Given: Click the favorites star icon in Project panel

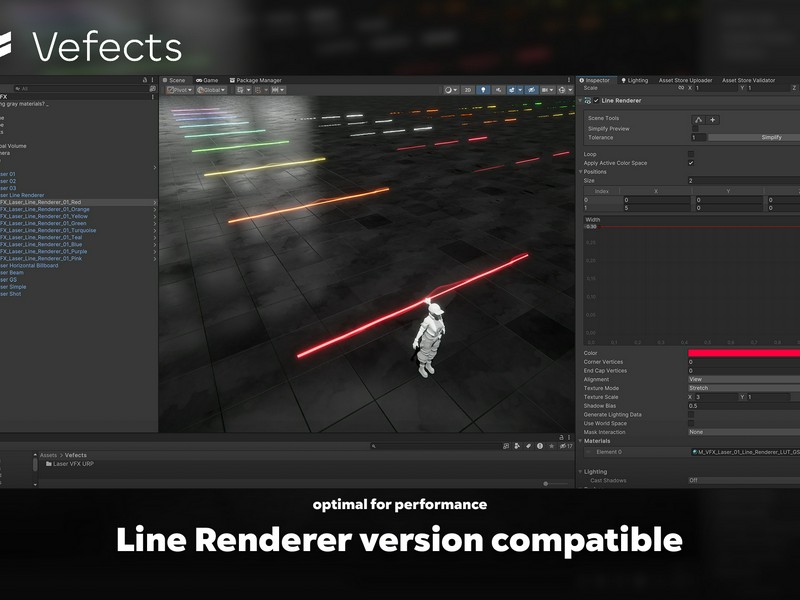Looking at the screenshot, I should coord(552,446).
